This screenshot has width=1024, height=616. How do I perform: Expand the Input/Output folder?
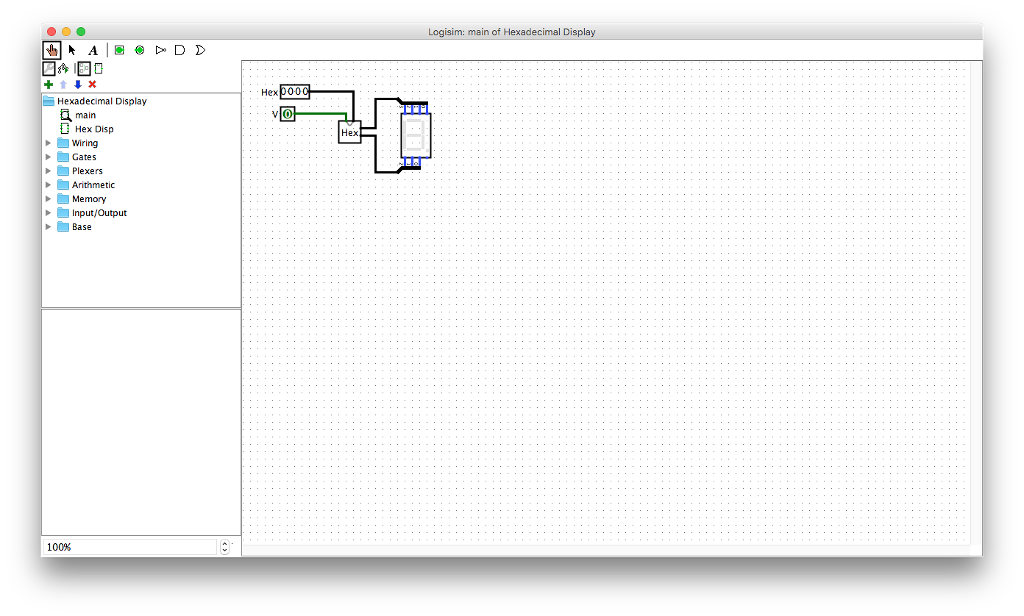click(x=47, y=212)
